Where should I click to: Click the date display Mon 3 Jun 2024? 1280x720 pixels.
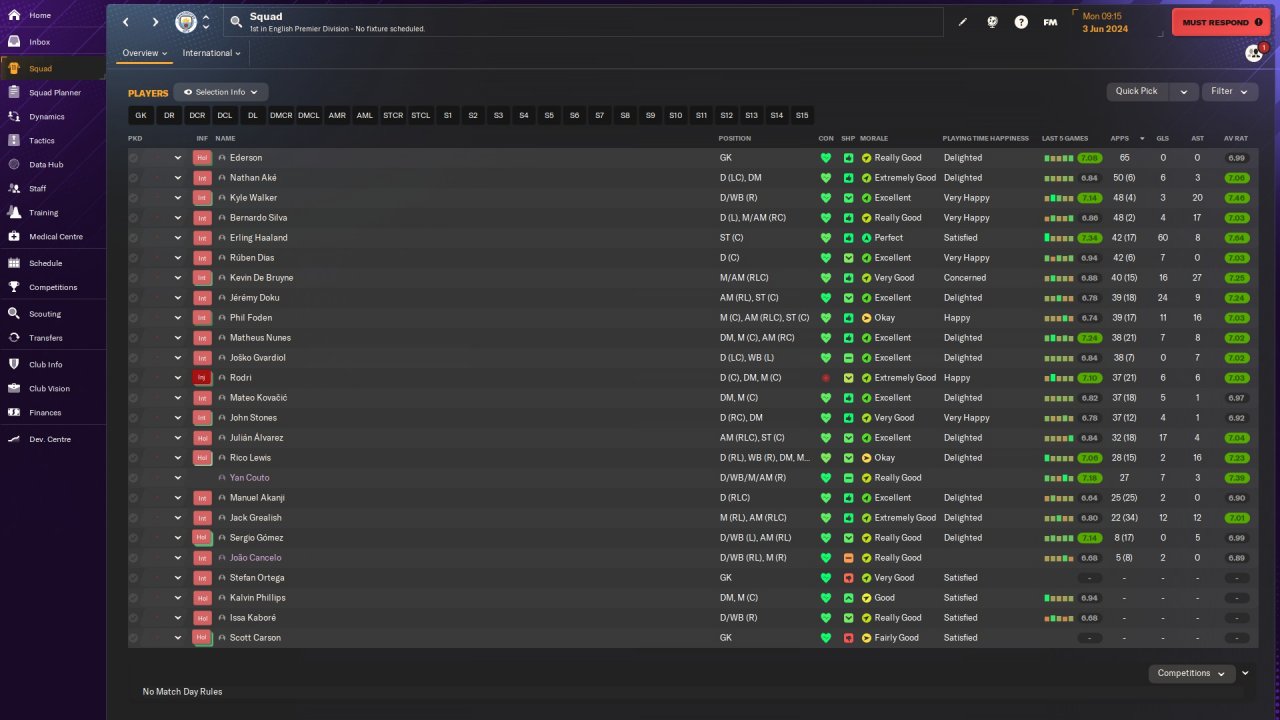pos(1104,22)
